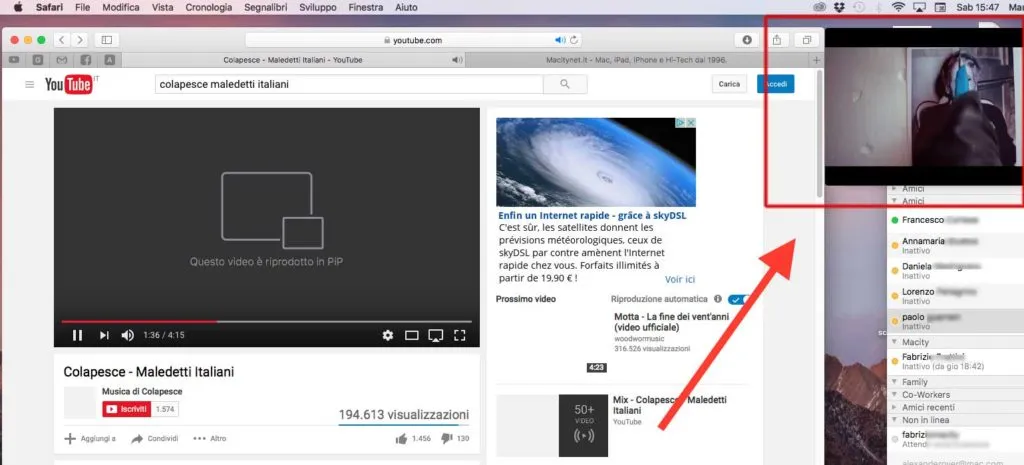Click Aggiungi a under the video

click(90, 438)
